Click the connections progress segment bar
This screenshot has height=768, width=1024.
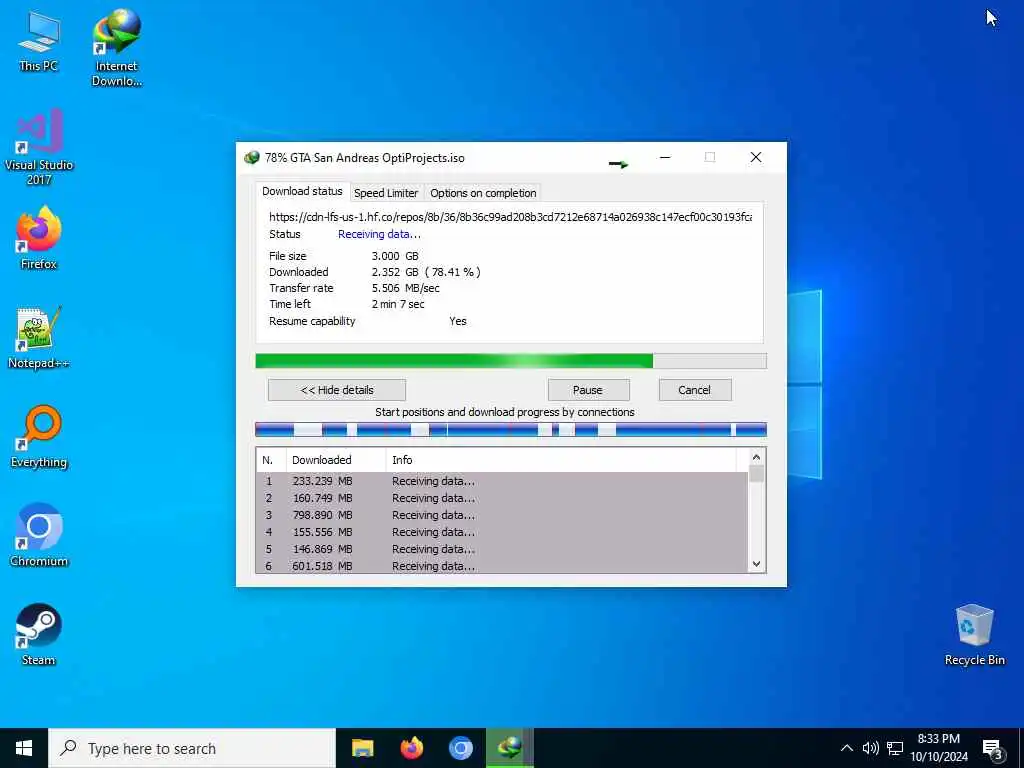coord(511,429)
